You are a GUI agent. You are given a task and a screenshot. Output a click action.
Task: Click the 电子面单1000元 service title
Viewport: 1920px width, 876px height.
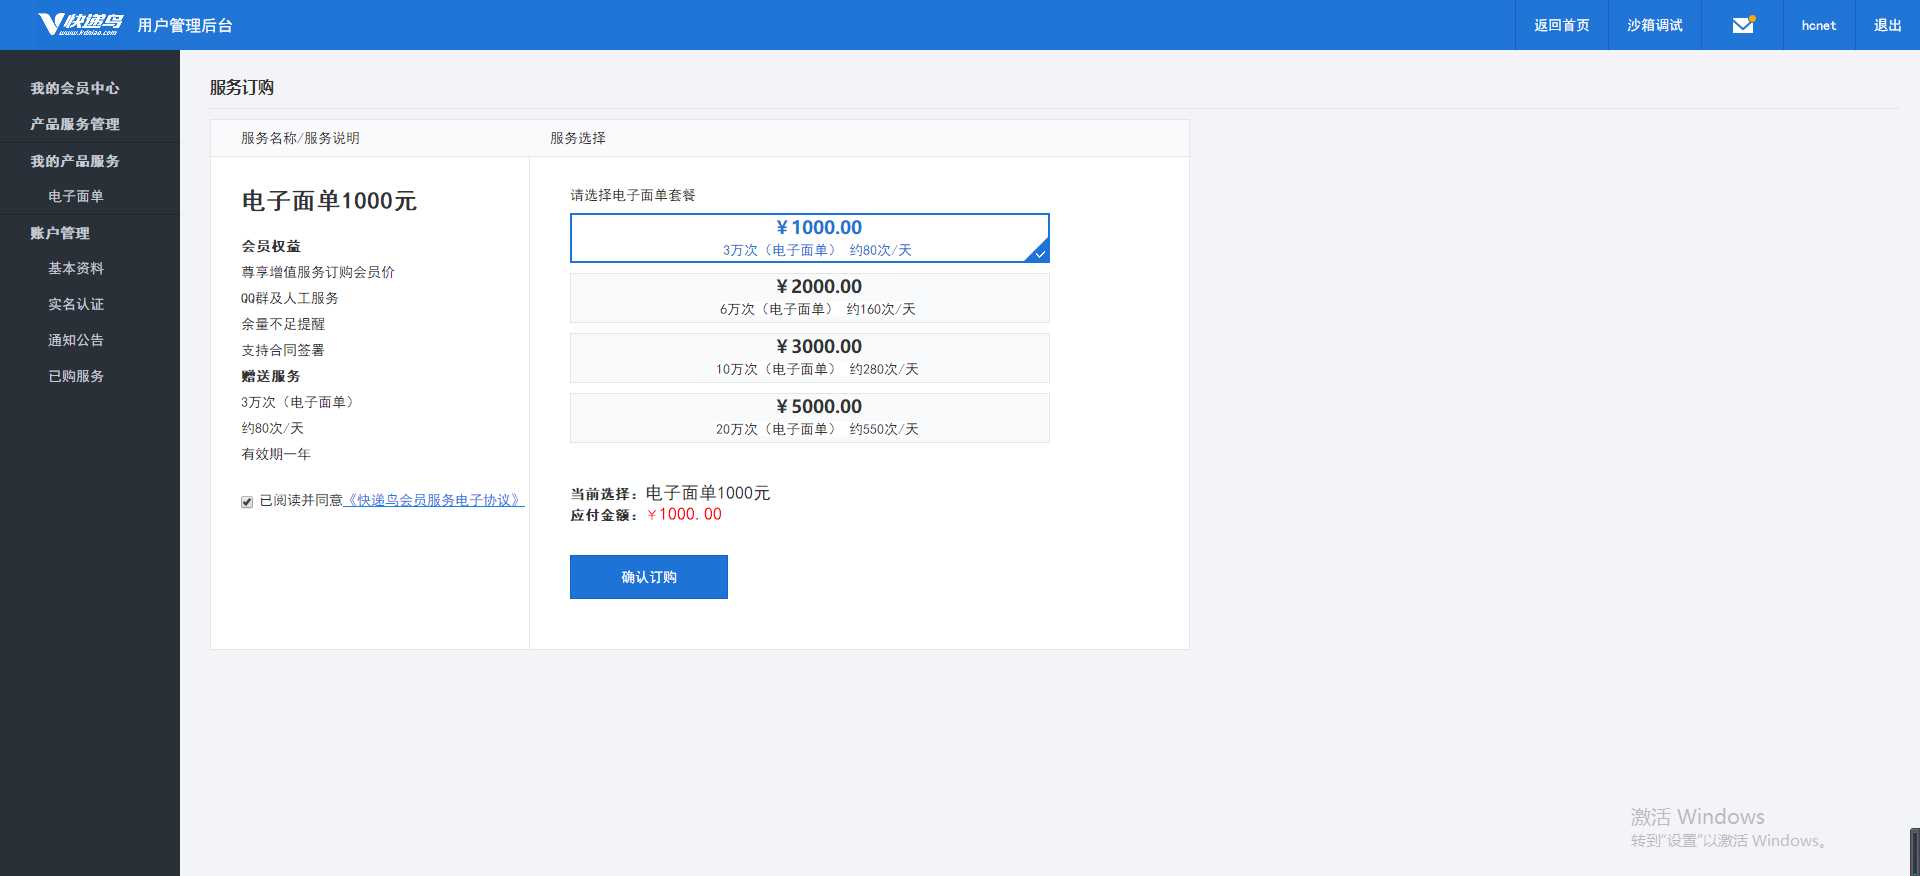click(329, 201)
